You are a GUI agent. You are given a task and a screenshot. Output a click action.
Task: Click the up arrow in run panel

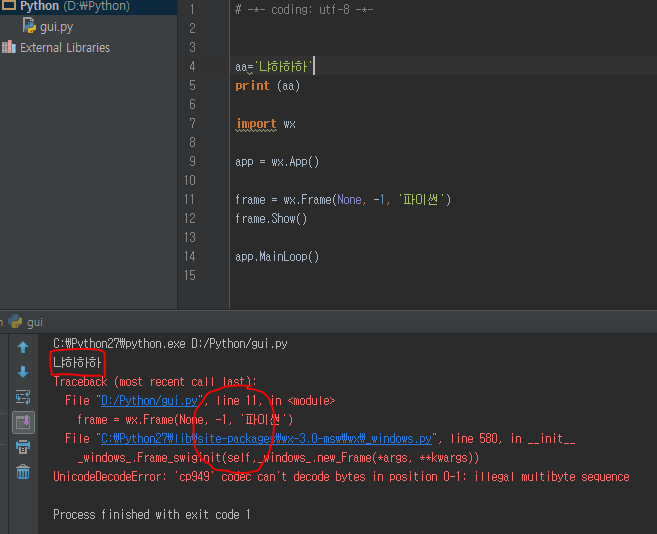tap(23, 347)
